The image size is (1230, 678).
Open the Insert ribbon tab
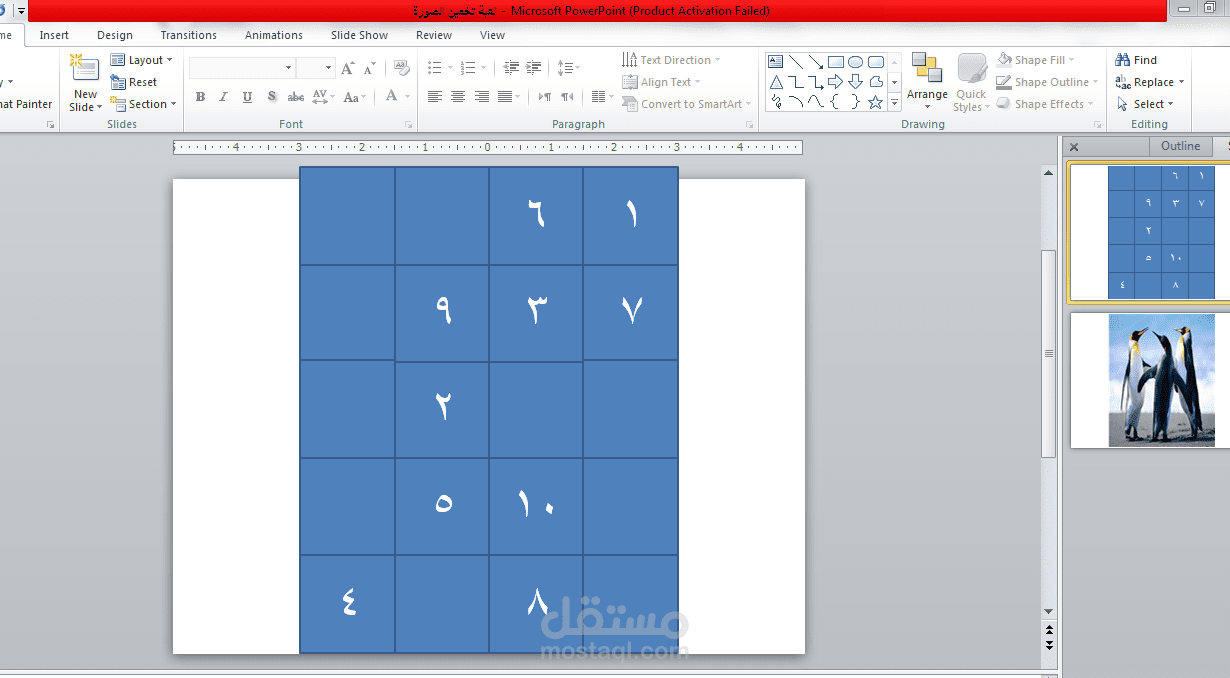tap(54, 35)
